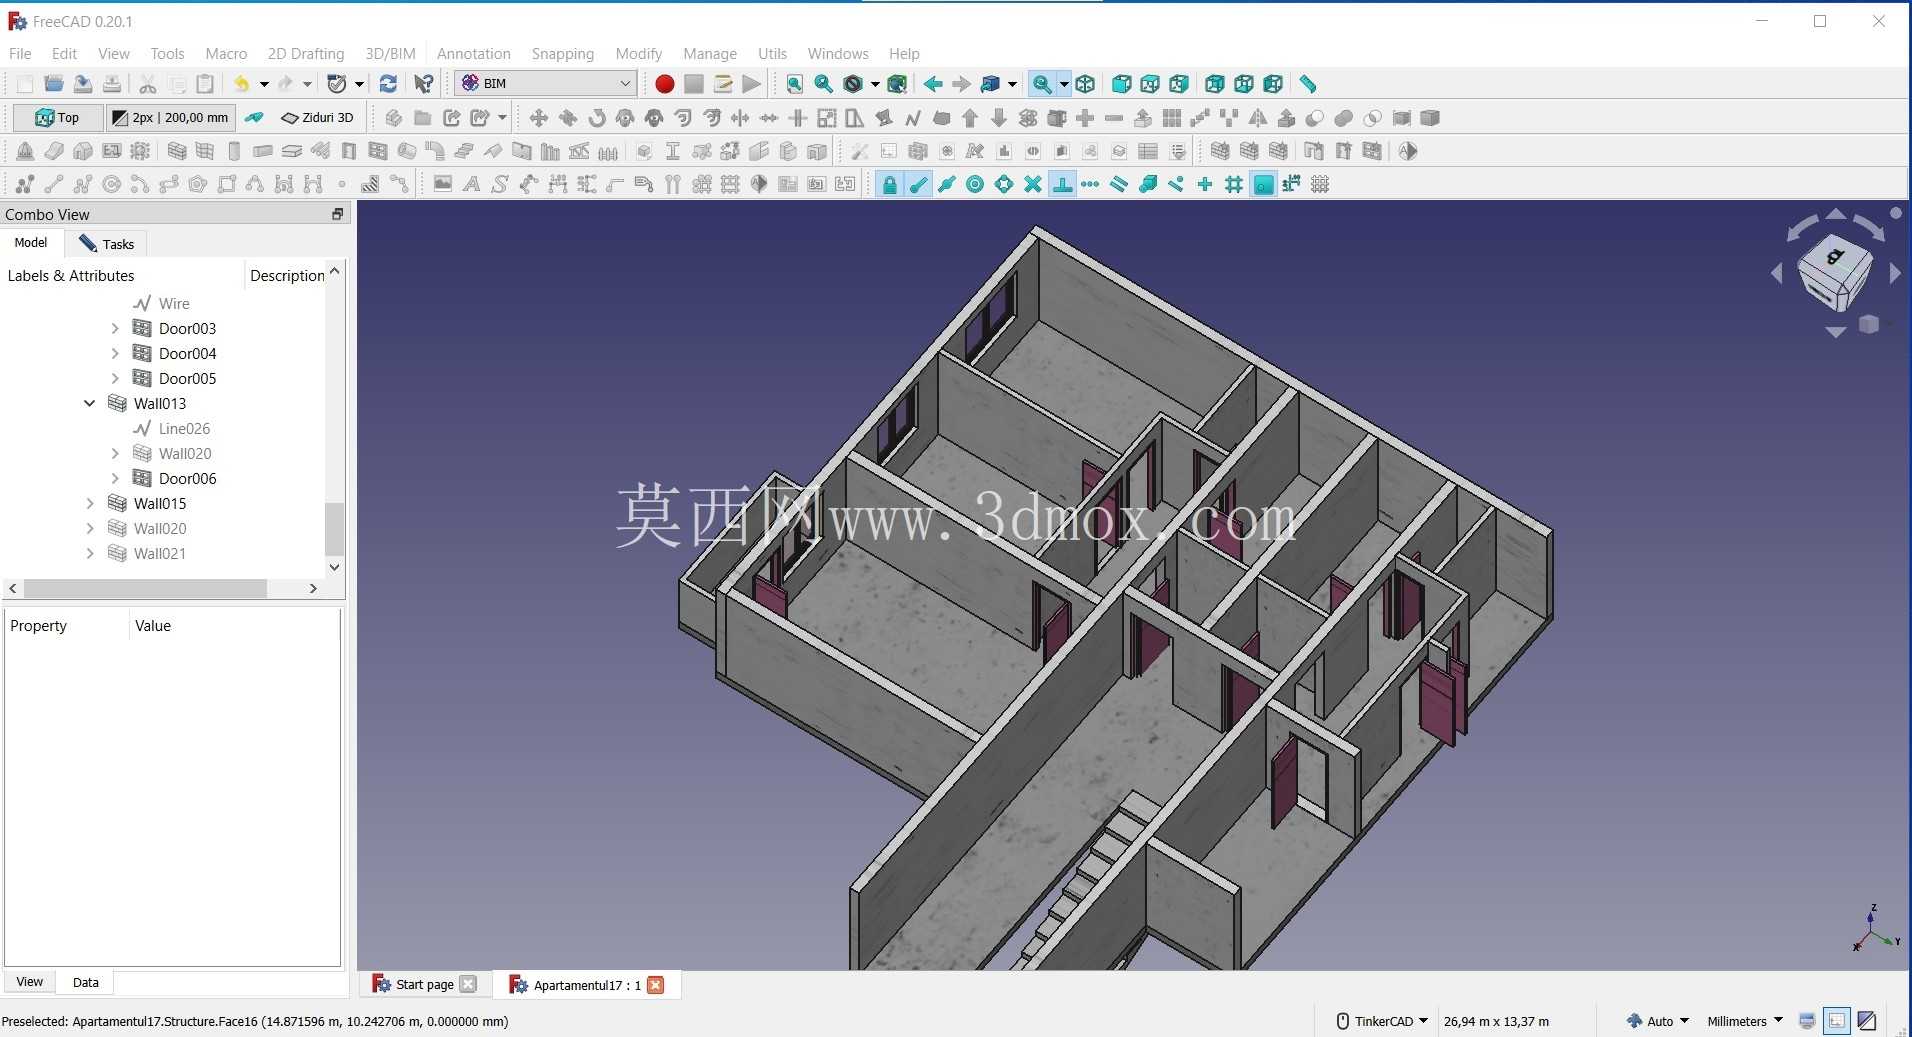The width and height of the screenshot is (1912, 1037).
Task: Open the Snapping menu
Action: (563, 53)
